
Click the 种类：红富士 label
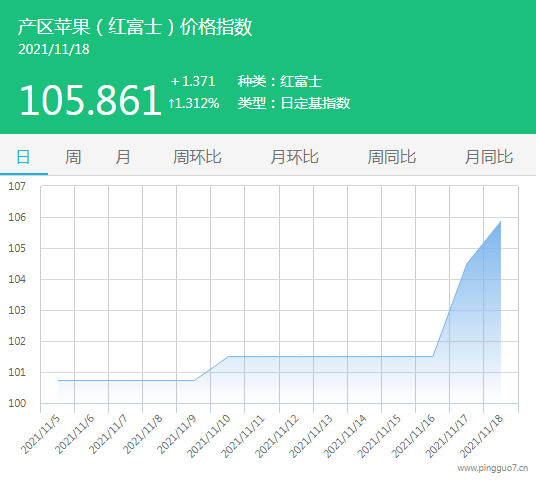[x=280, y=81]
